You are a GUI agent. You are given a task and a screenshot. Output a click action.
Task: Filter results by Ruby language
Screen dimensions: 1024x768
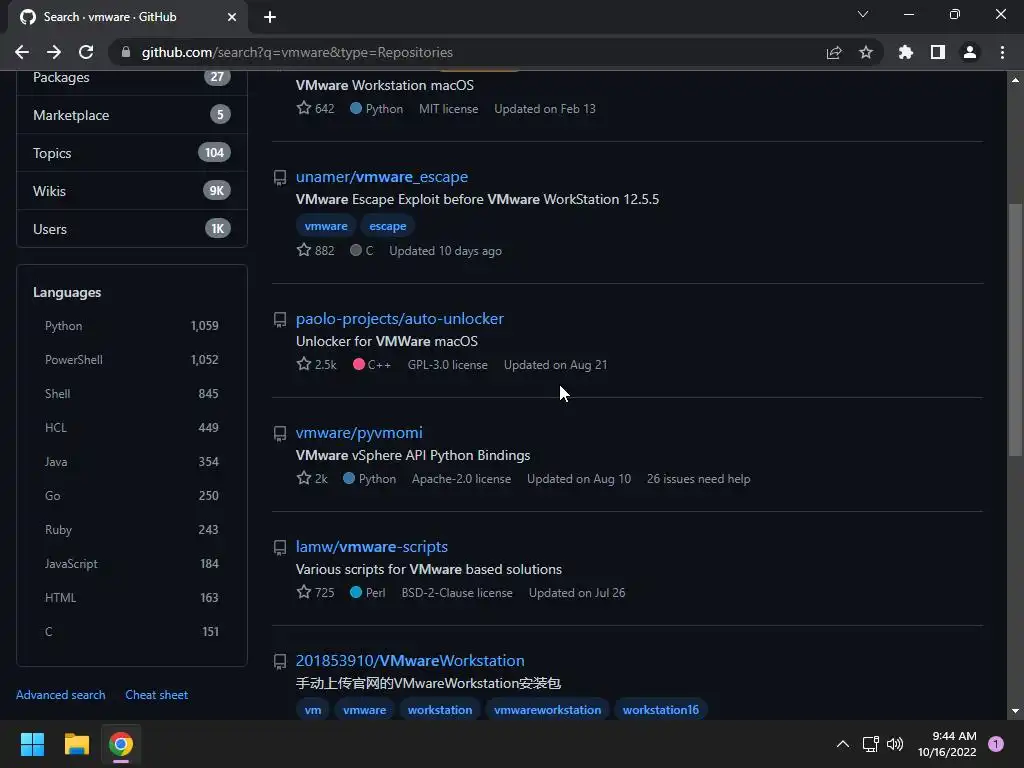click(132, 530)
